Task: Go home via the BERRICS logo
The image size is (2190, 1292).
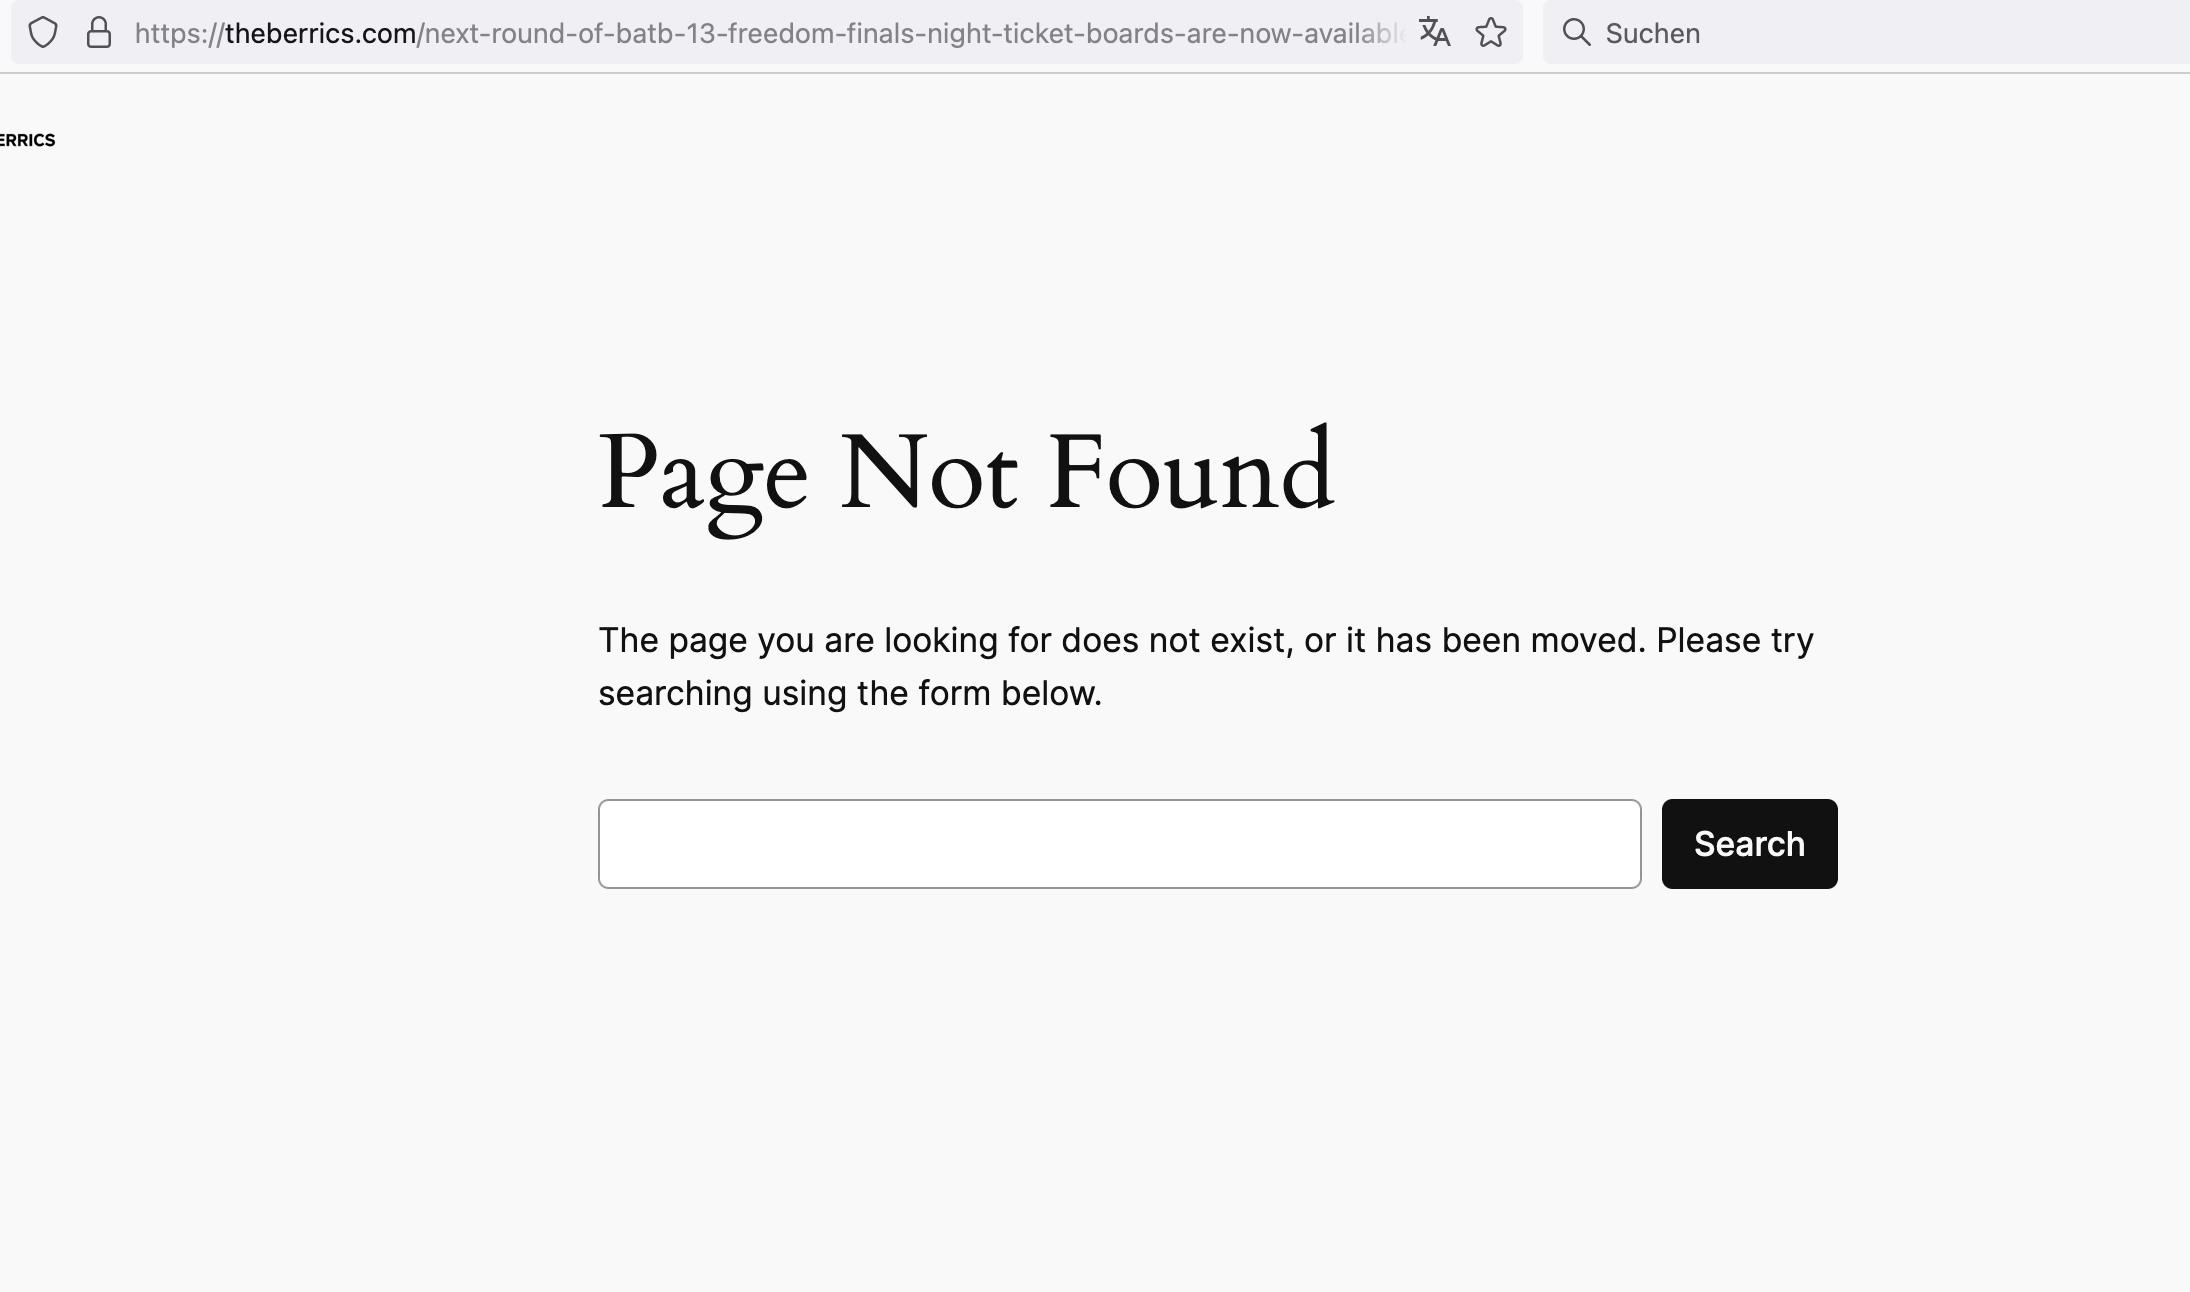Action: 27,140
